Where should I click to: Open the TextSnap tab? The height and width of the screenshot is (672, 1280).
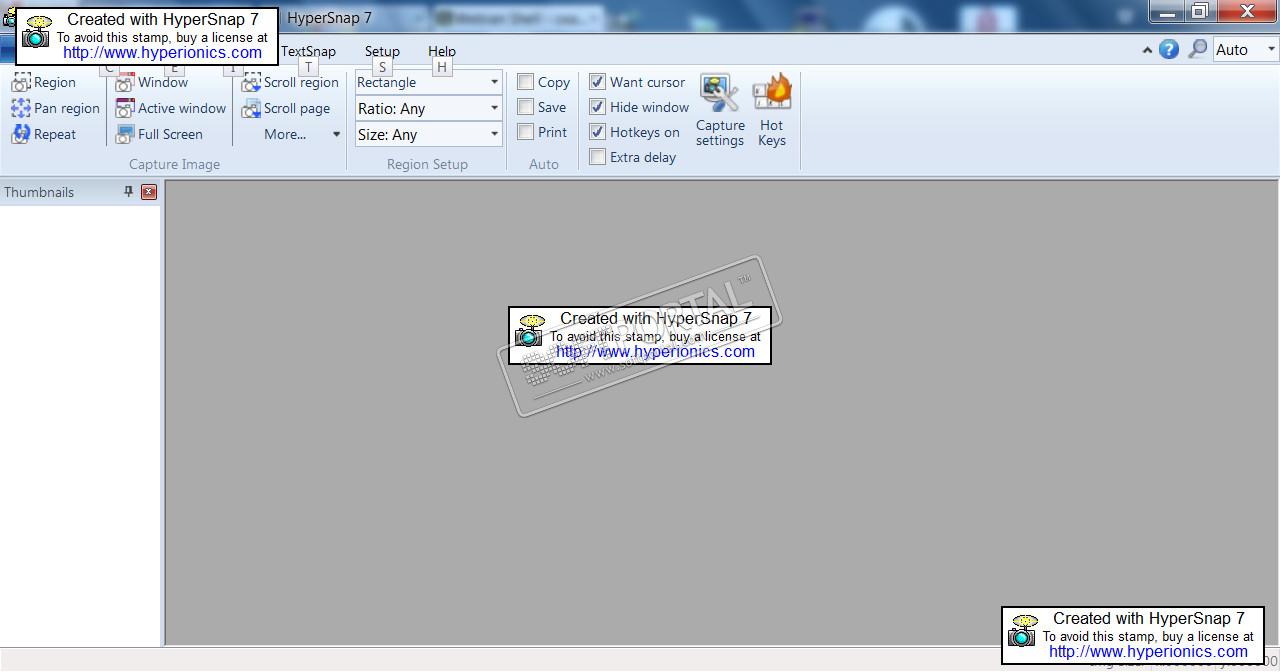(308, 51)
